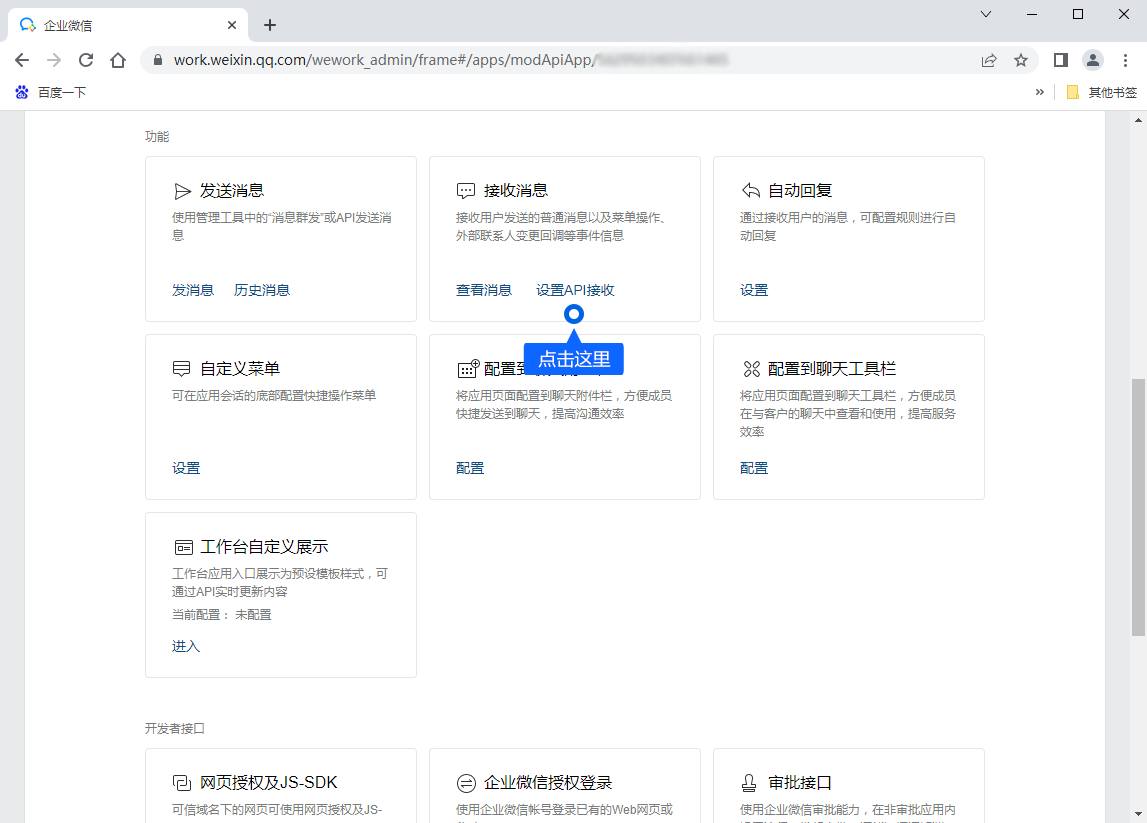Click the 自定义菜单 menu icon
Screen dimensions: 1147x823
click(182, 369)
